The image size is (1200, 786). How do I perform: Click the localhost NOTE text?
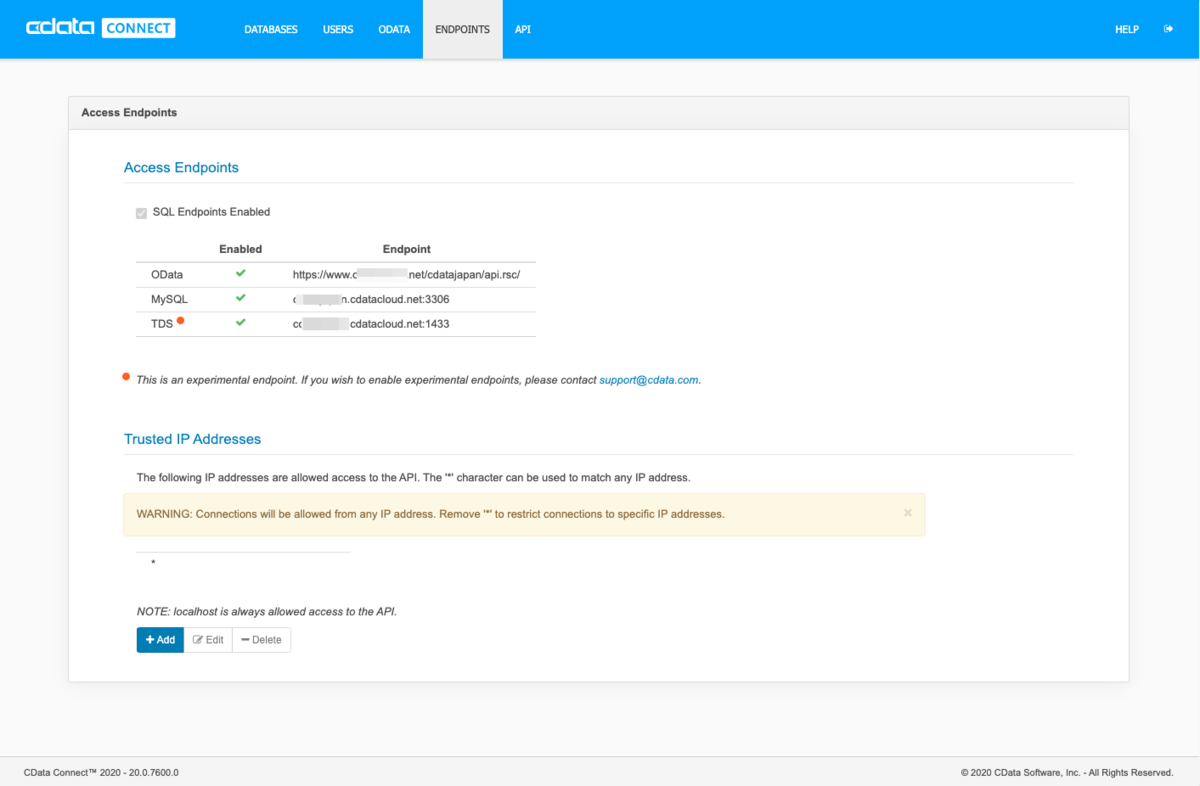(267, 611)
